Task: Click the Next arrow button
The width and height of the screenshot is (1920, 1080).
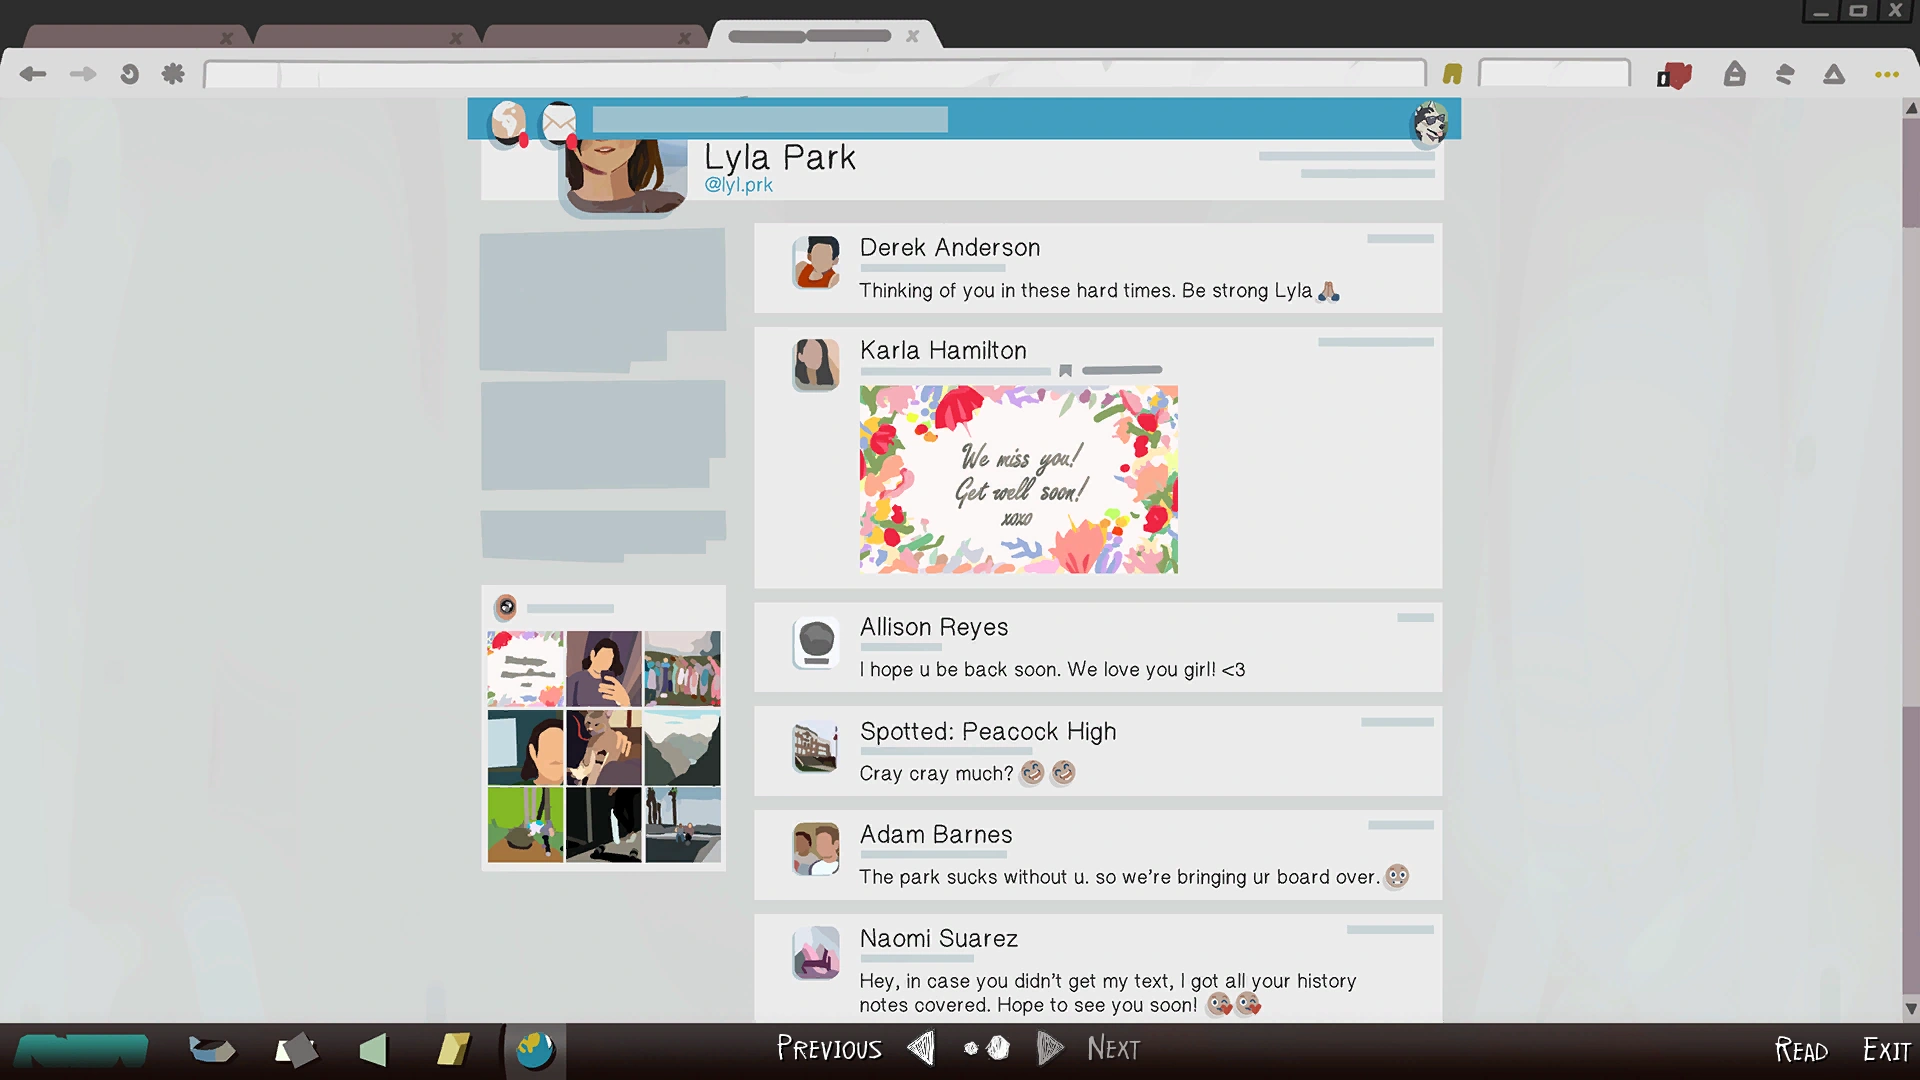Action: click(x=1049, y=1048)
